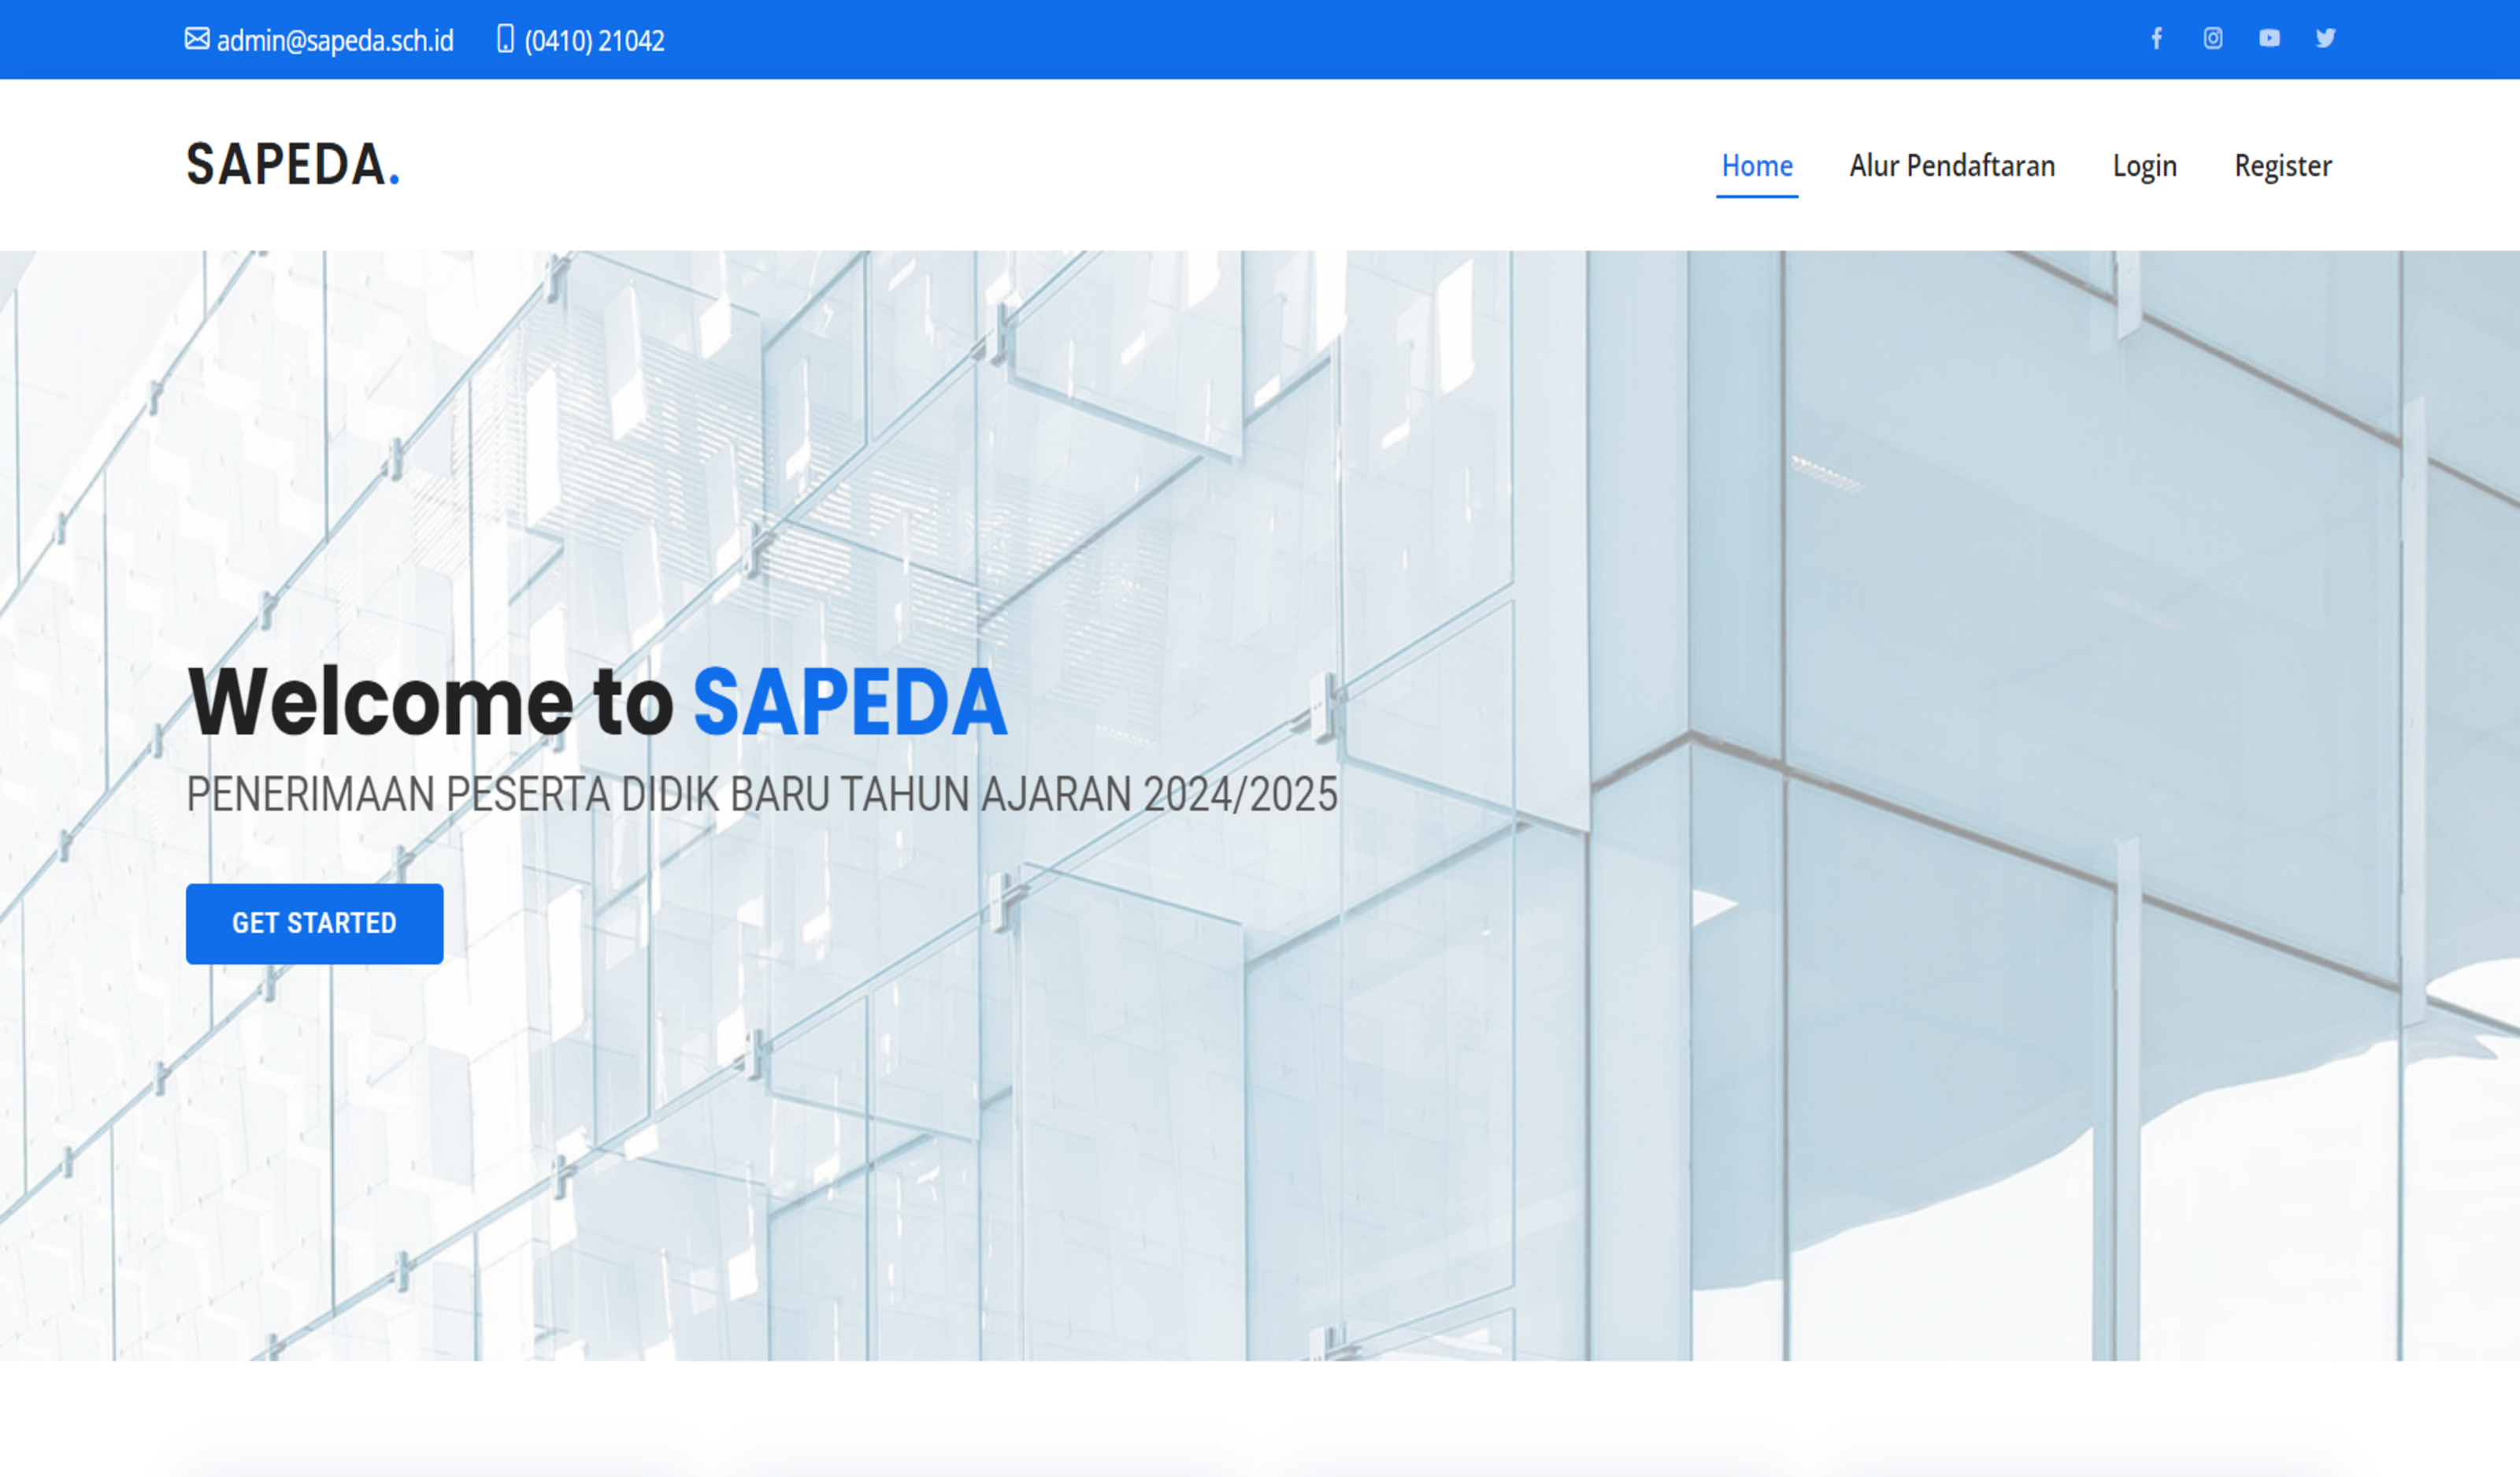Go to the Home menu item
The image size is (2520, 1477).
point(1756,166)
